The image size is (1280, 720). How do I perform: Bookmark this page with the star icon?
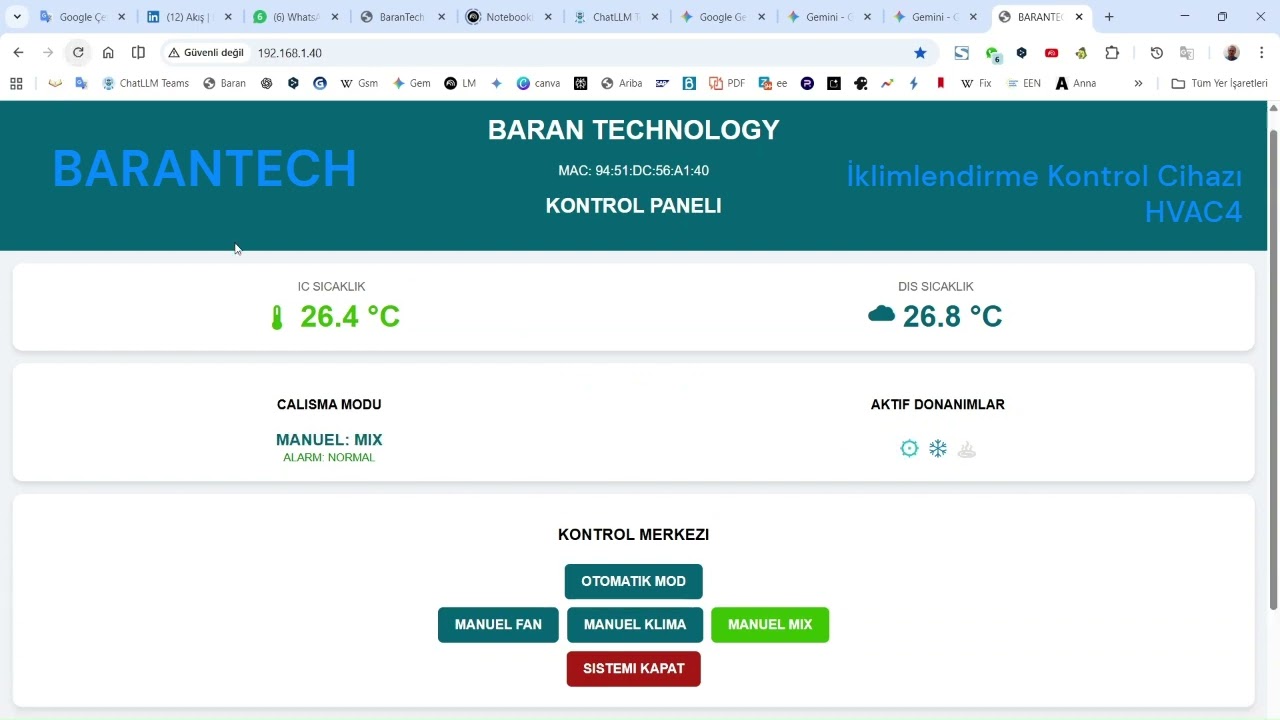920,53
